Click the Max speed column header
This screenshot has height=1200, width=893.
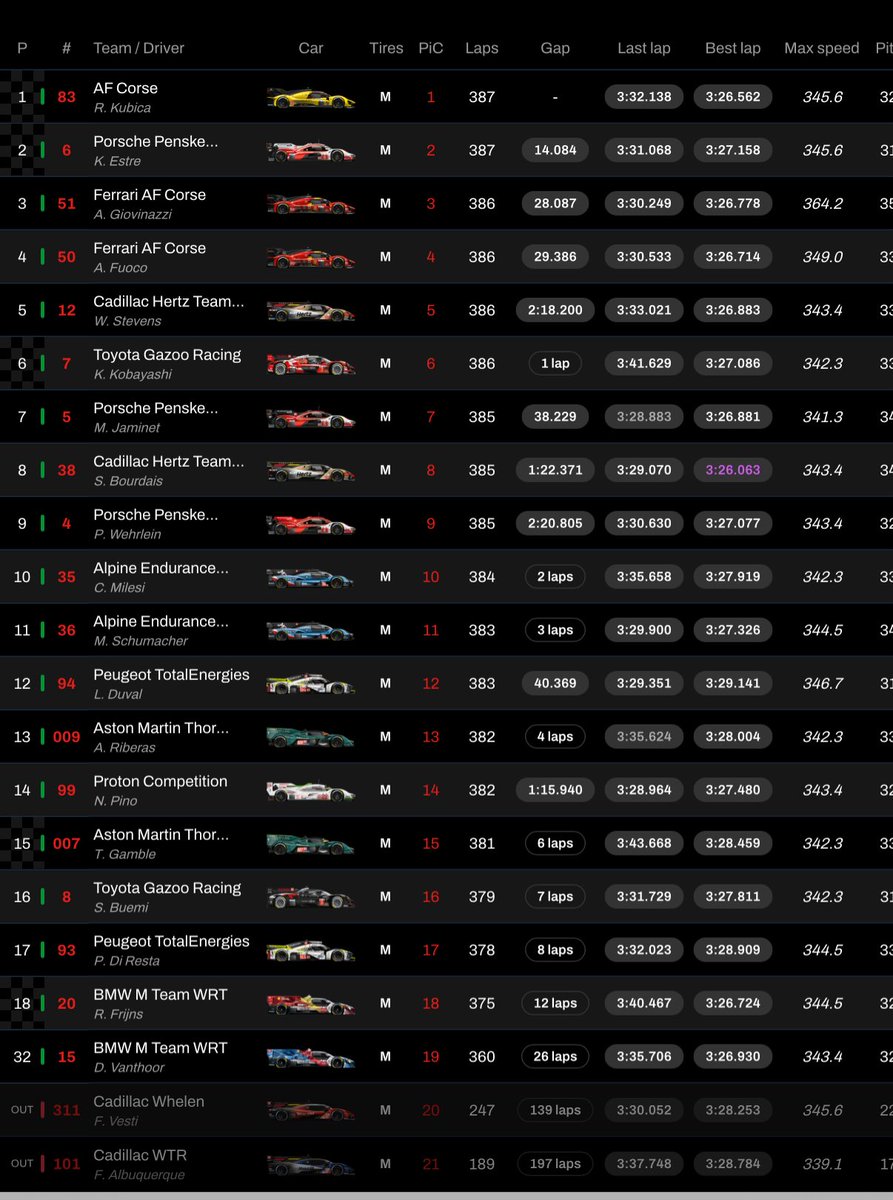pyautogui.click(x=822, y=48)
